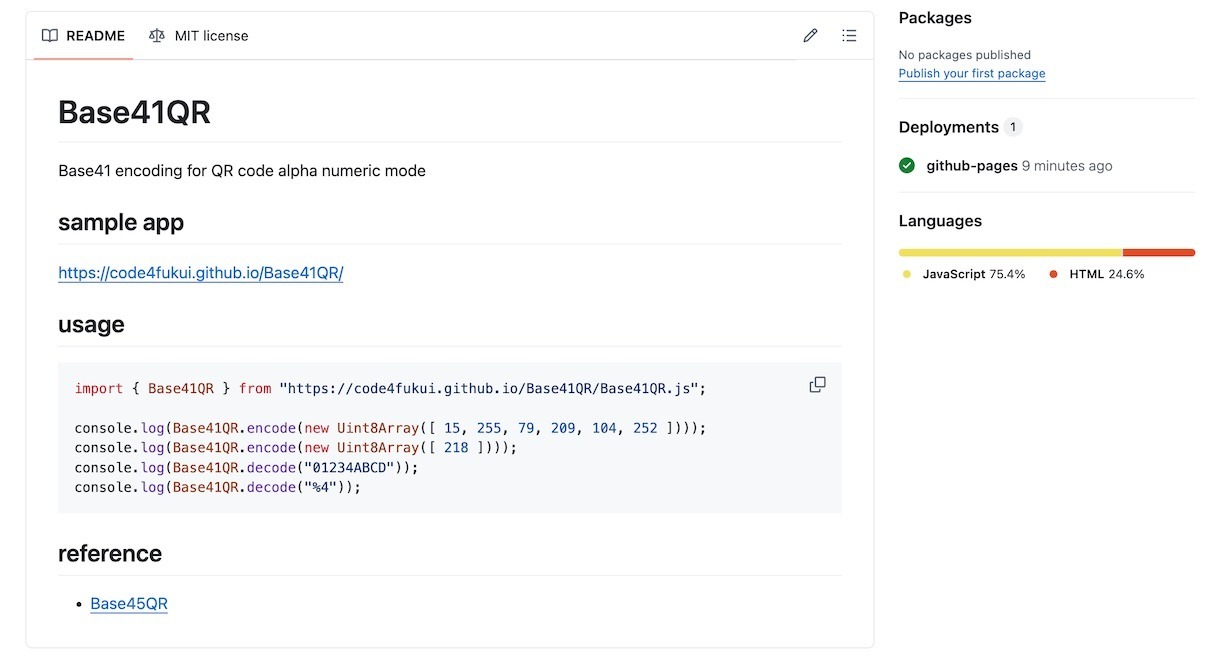Viewport: 1220px width, 666px height.
Task: Select the HTML 24.6% language label
Action: coord(1106,274)
